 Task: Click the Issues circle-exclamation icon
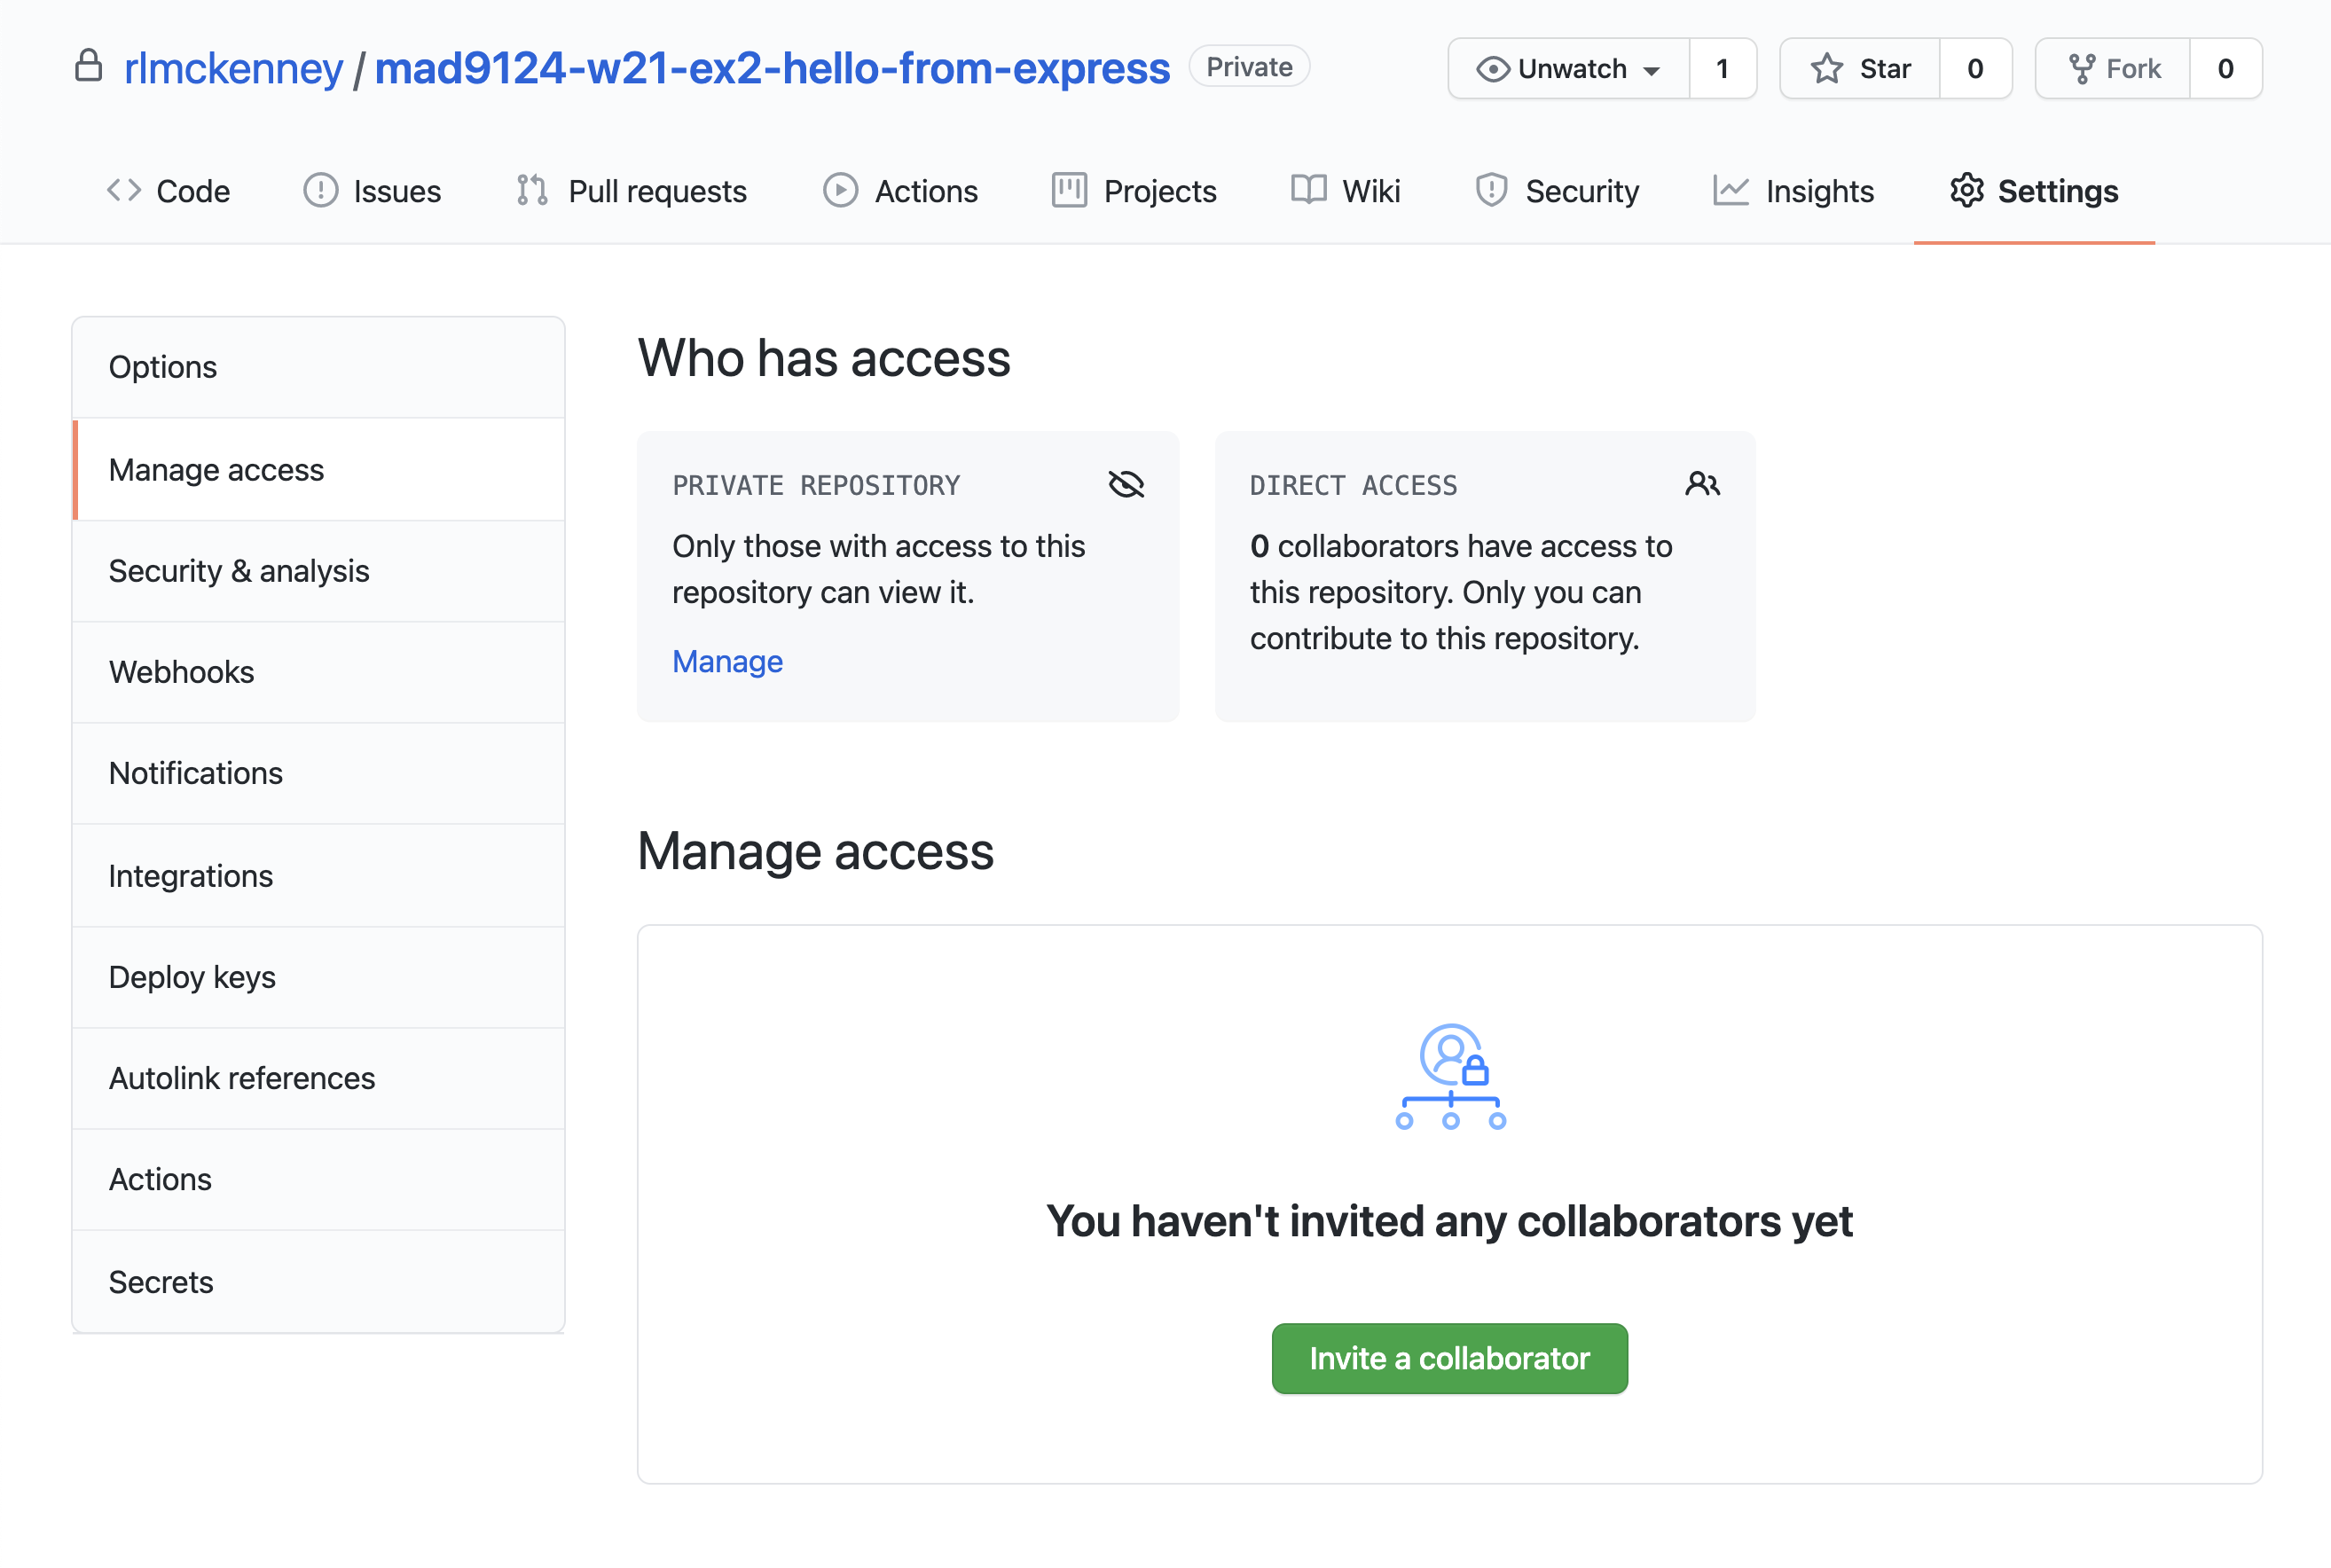point(320,190)
